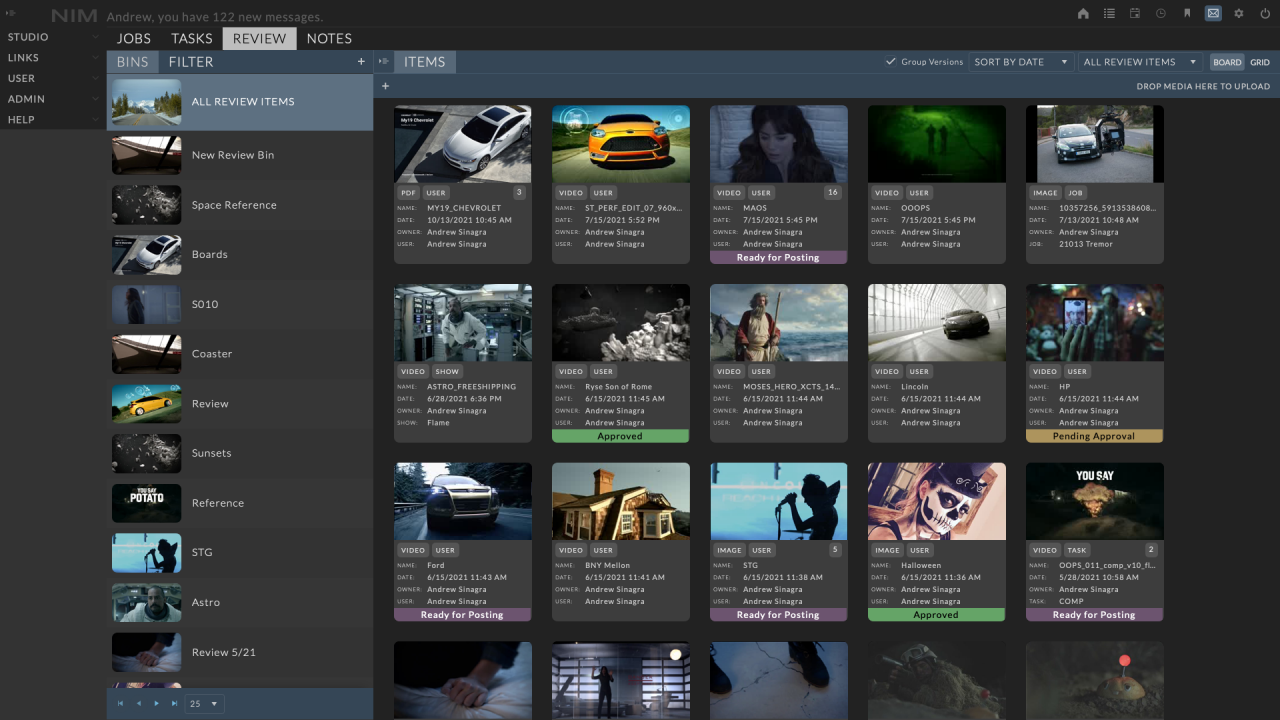This screenshot has height=720, width=1280.
Task: Open the settings gear icon
Action: [x=1238, y=13]
